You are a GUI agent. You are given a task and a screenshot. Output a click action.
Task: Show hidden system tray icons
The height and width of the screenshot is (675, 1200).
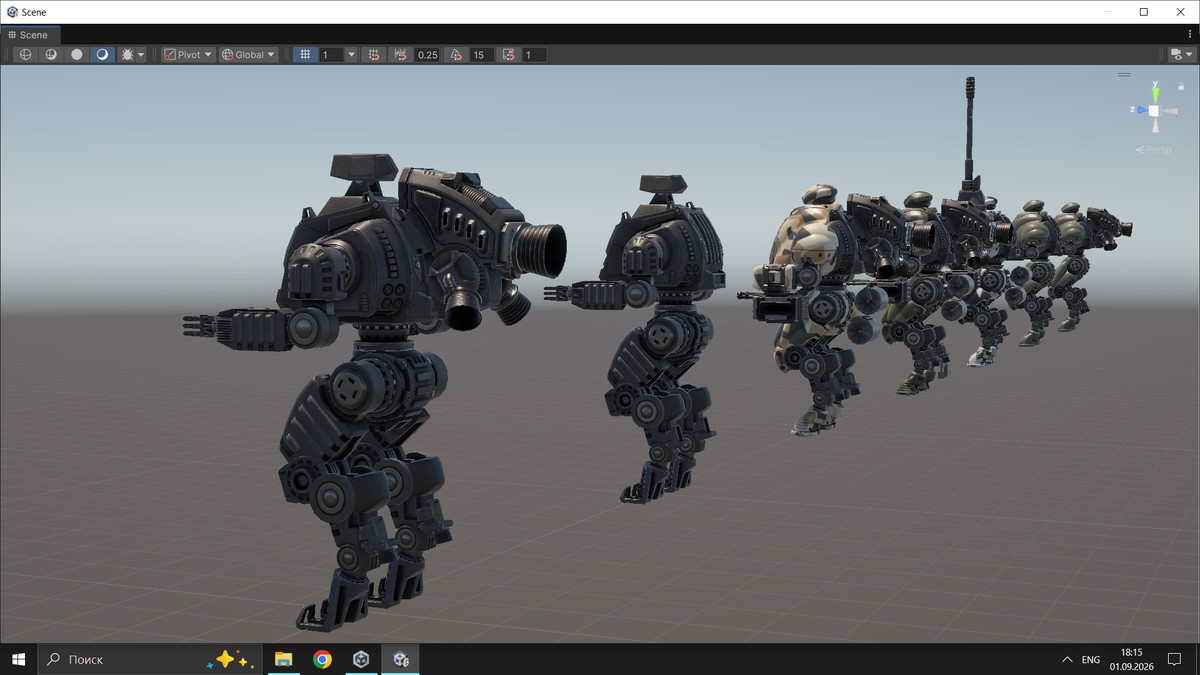[1067, 659]
